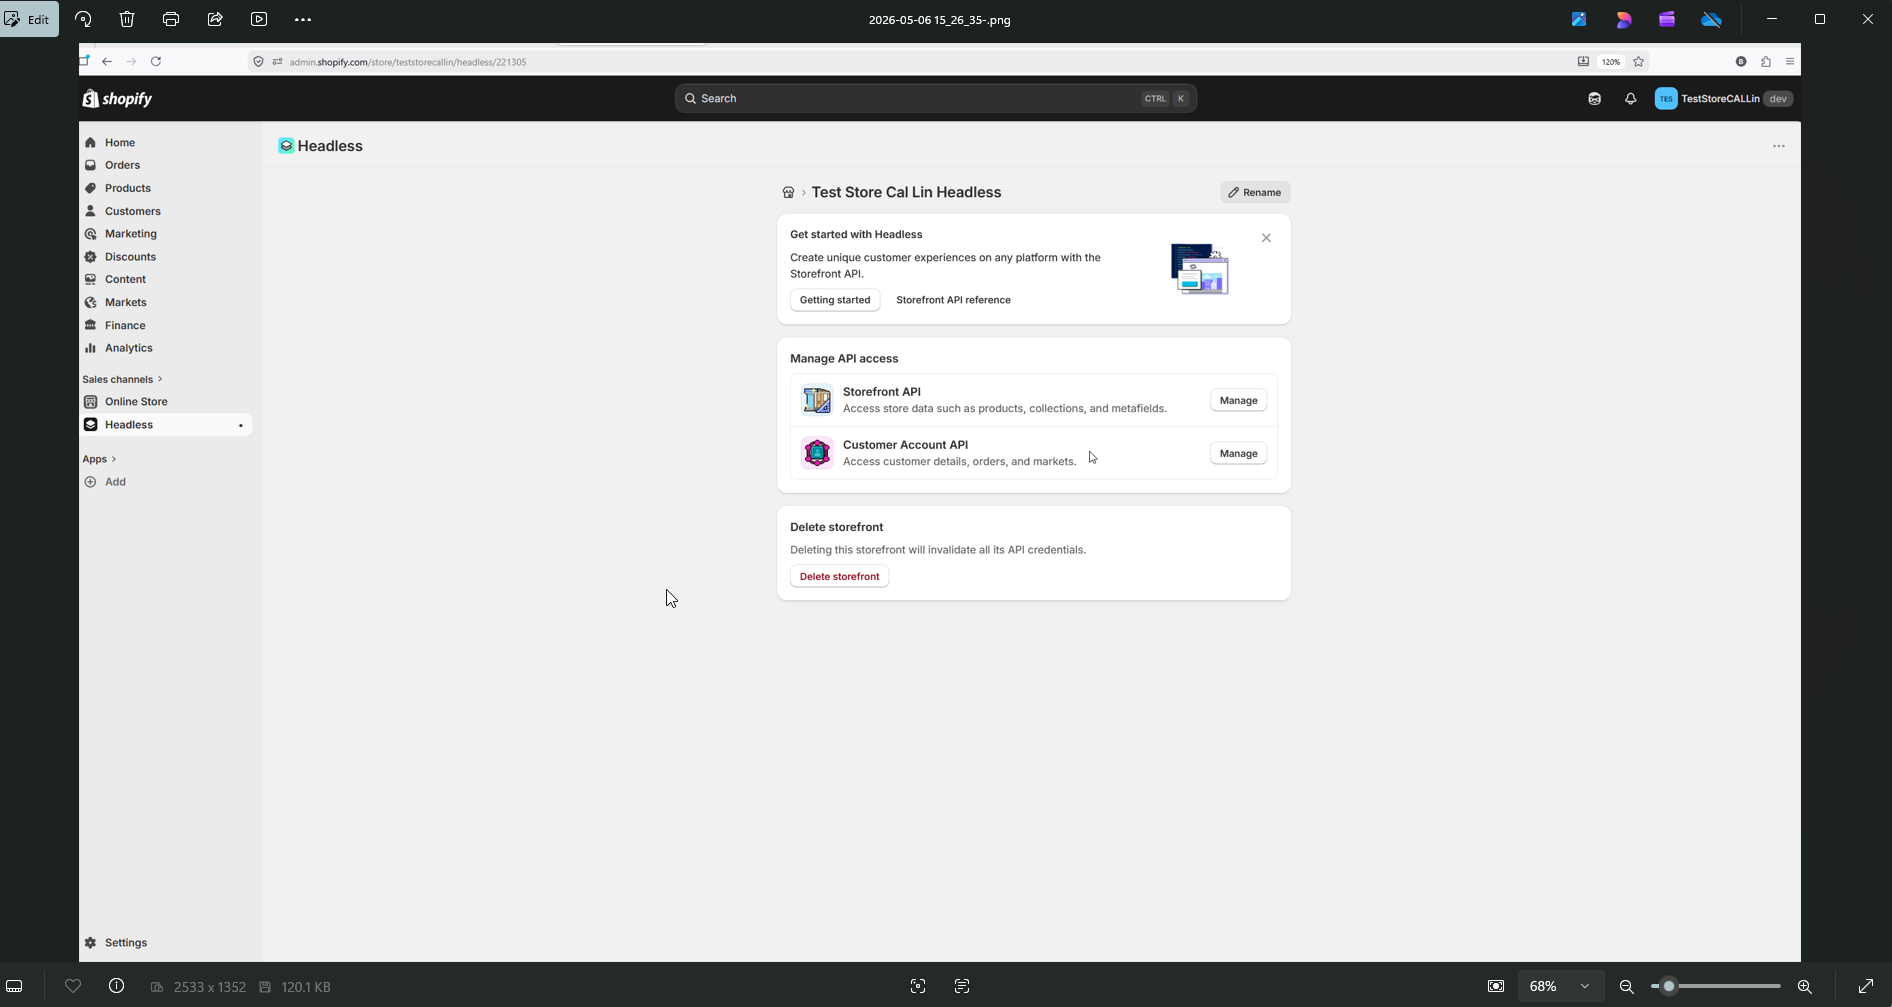Manage the Storefront API
The height and width of the screenshot is (1007, 1892).
[x=1238, y=400]
